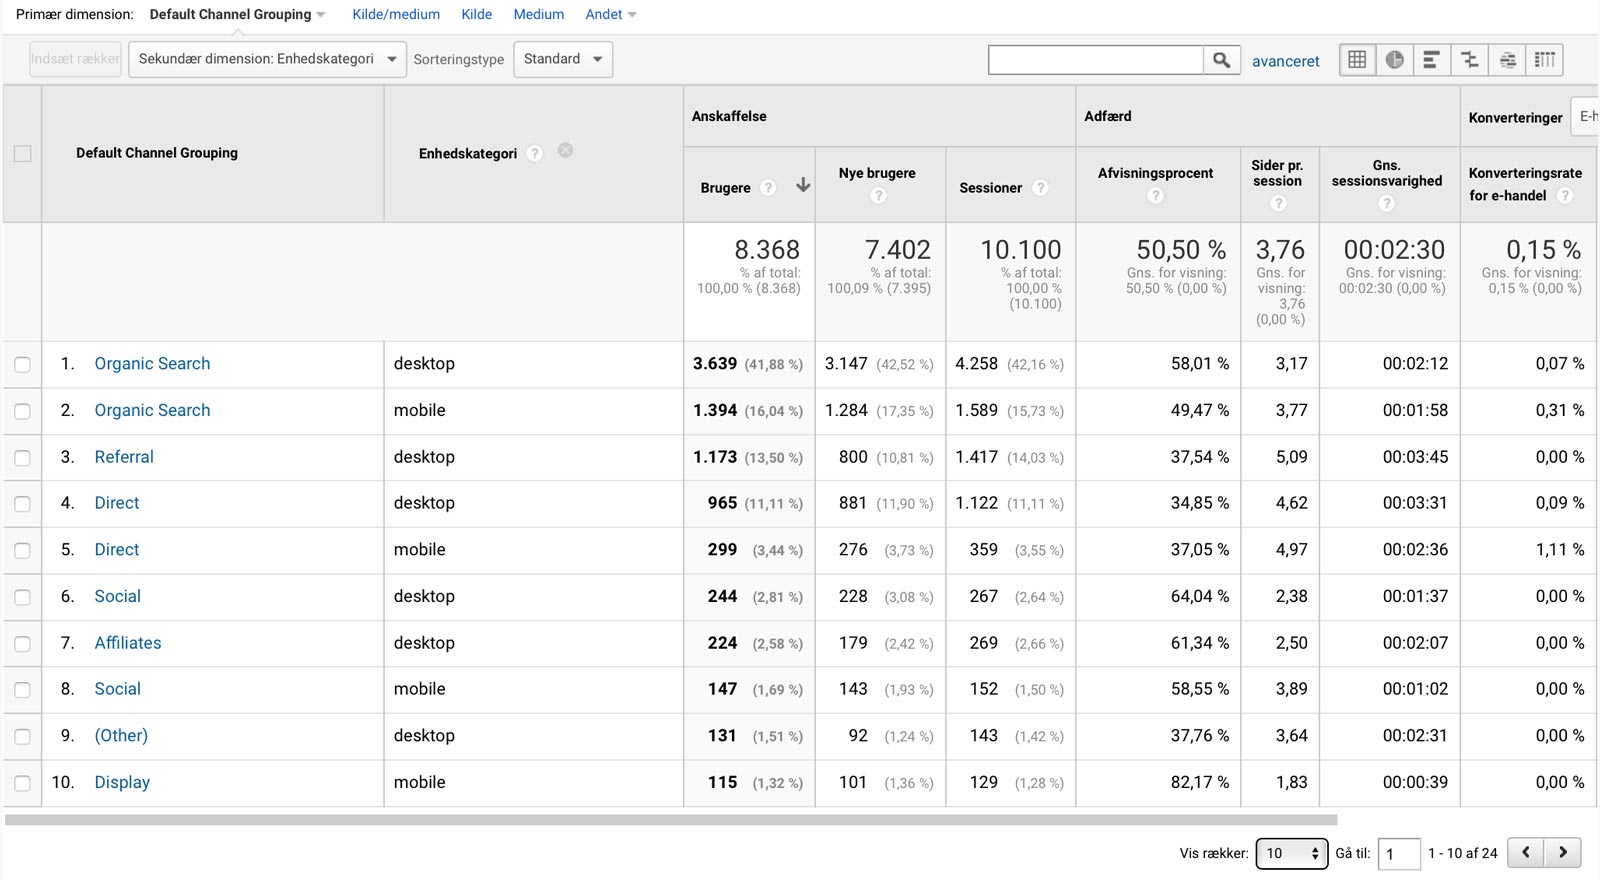The image size is (1600, 881).
Task: Switch to data table view icon
Action: point(1357,60)
